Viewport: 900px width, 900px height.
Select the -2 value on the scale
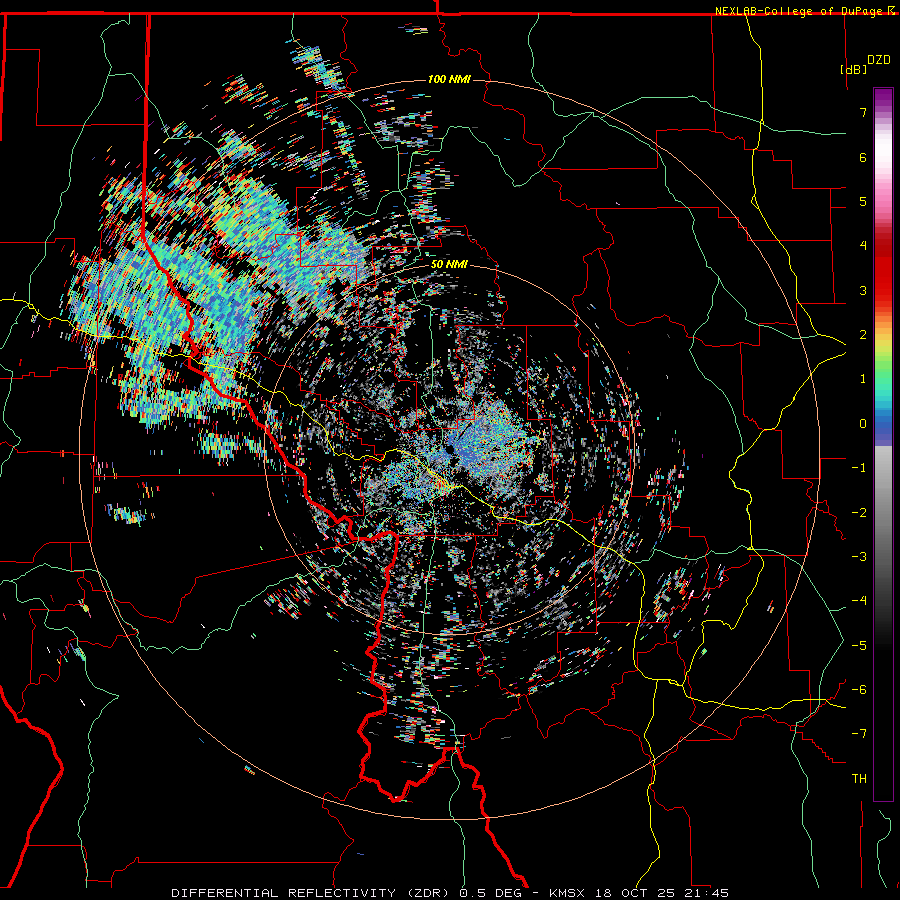click(859, 513)
